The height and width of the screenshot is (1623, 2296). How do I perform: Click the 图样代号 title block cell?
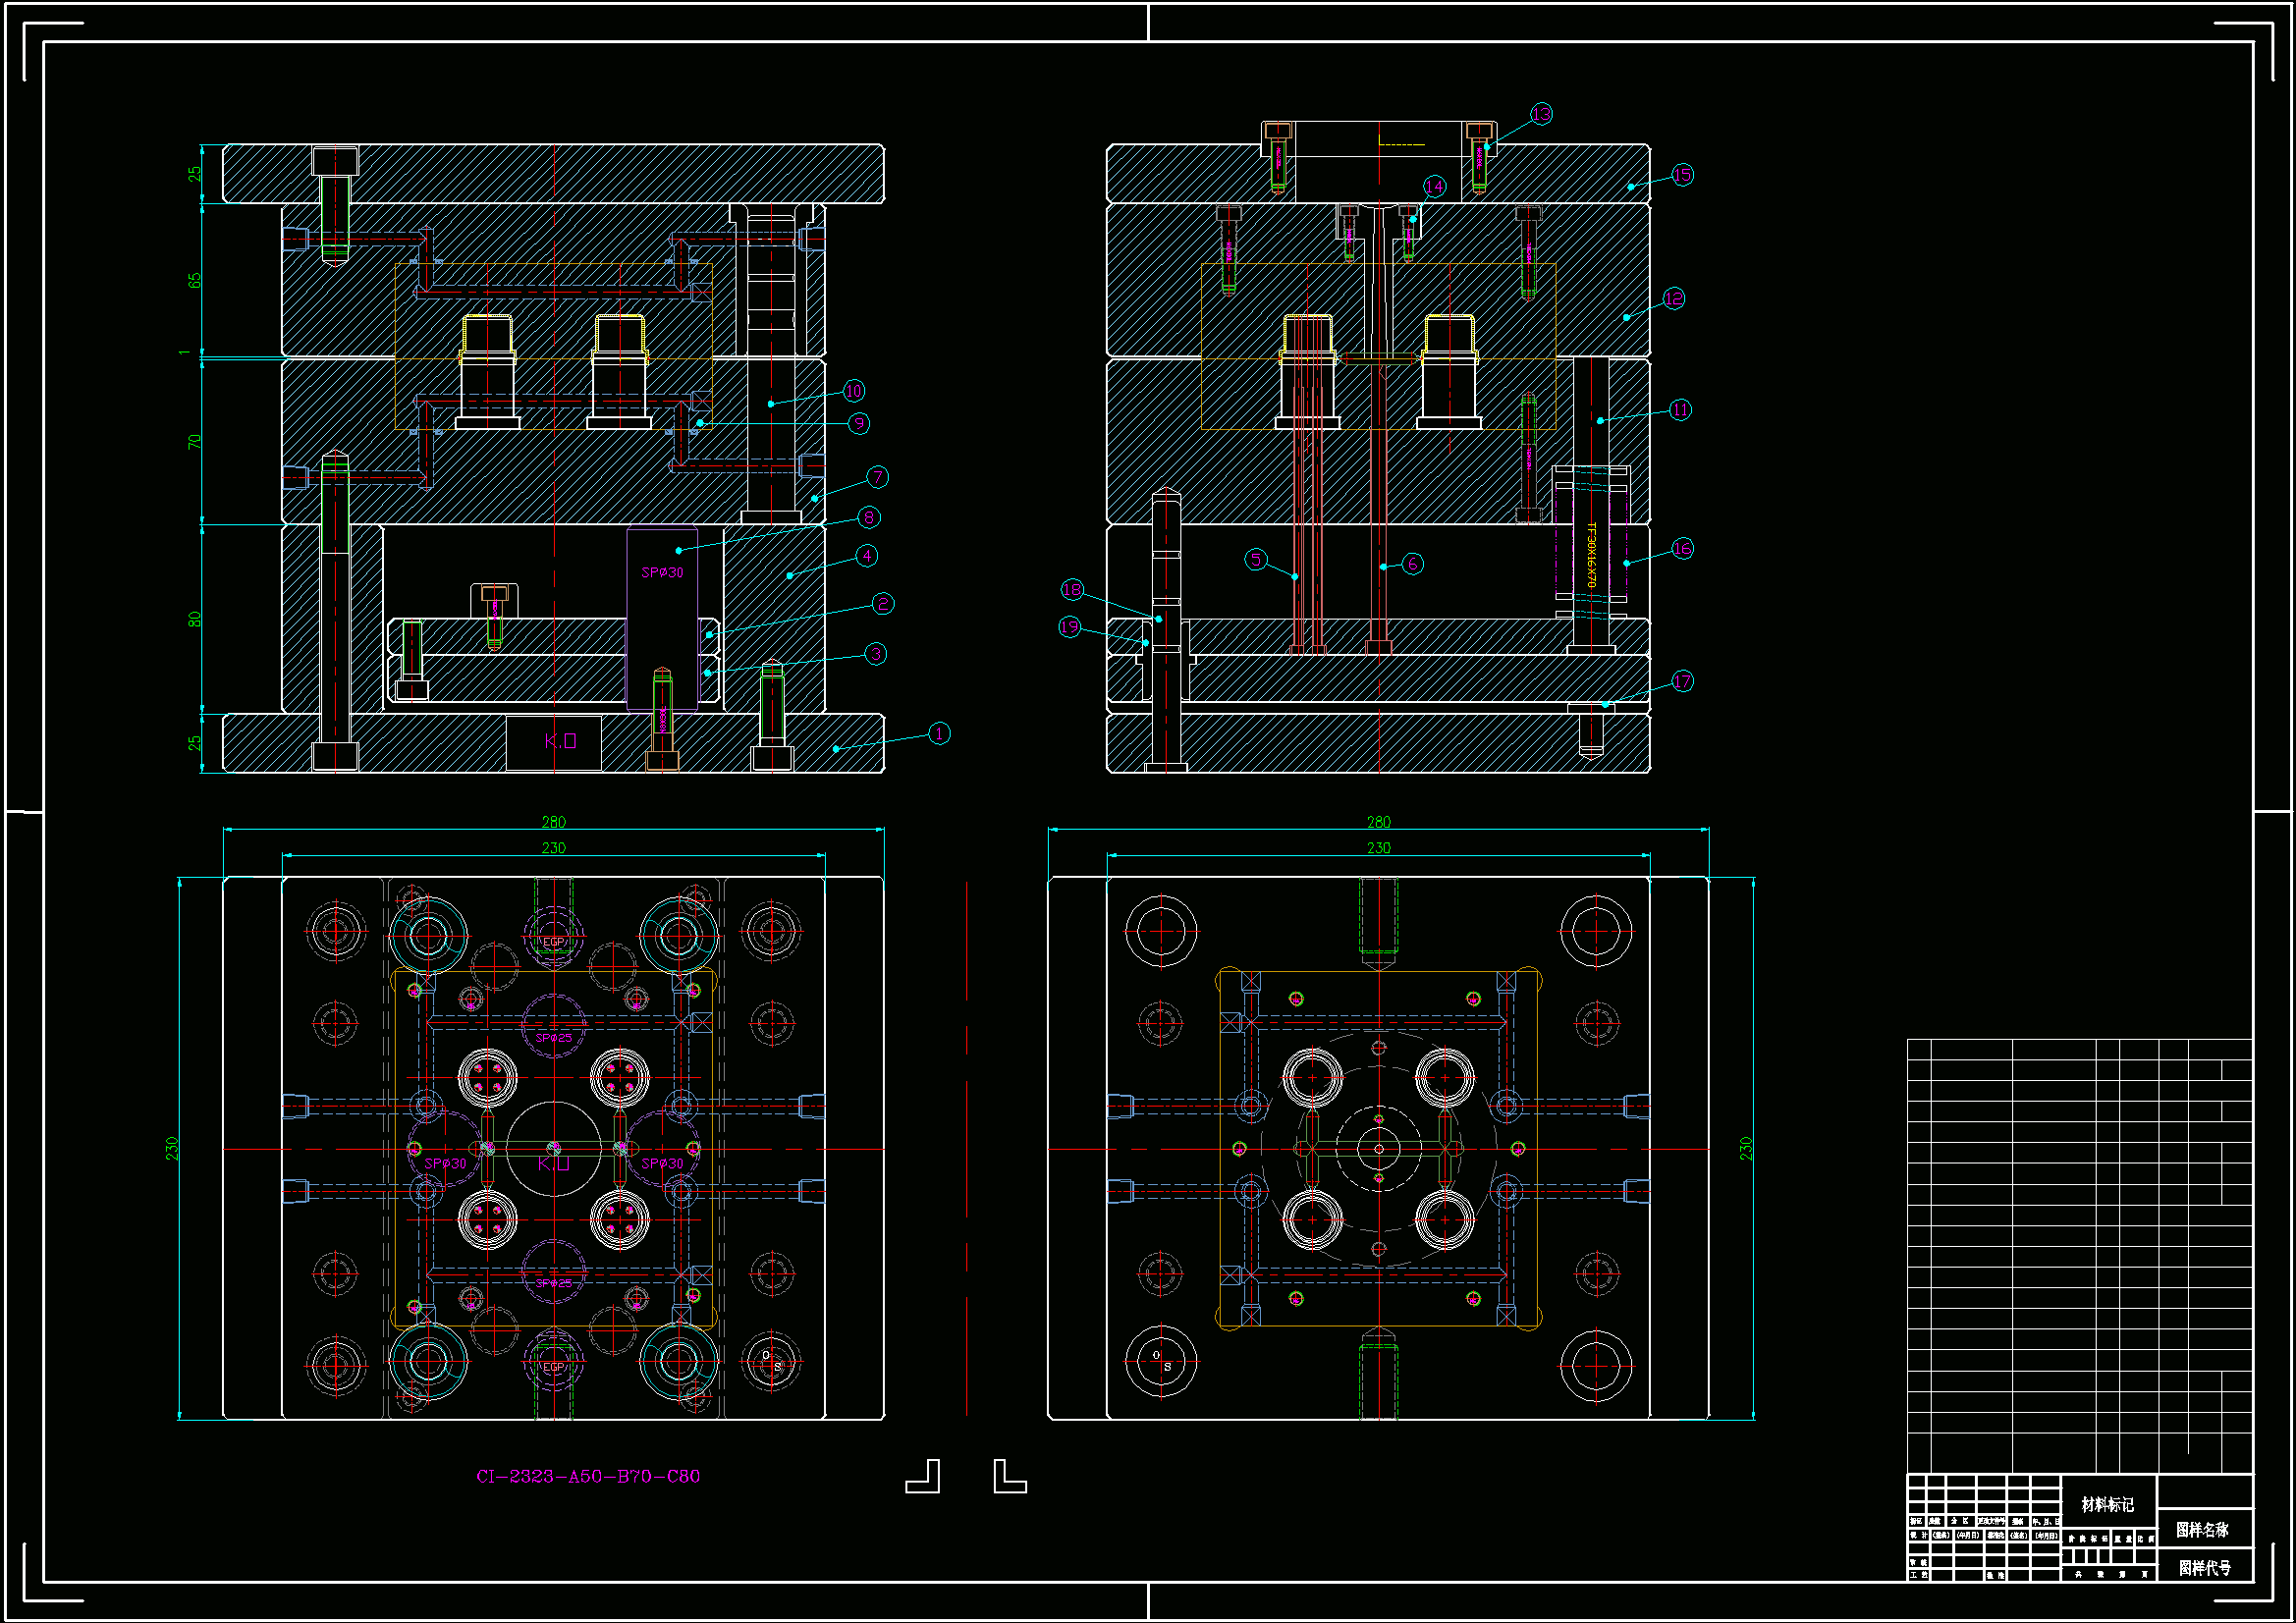[x=2204, y=1567]
